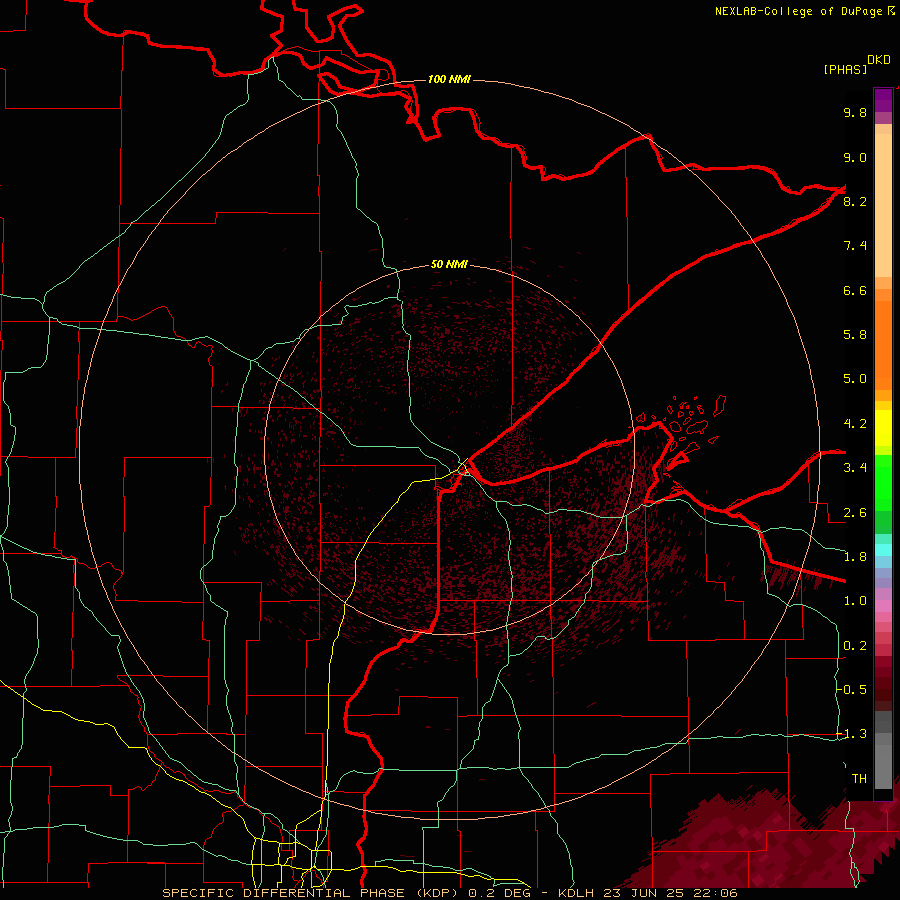Screen dimensions: 900x900
Task: Pick the cyan band on the color scale
Action: [883, 550]
